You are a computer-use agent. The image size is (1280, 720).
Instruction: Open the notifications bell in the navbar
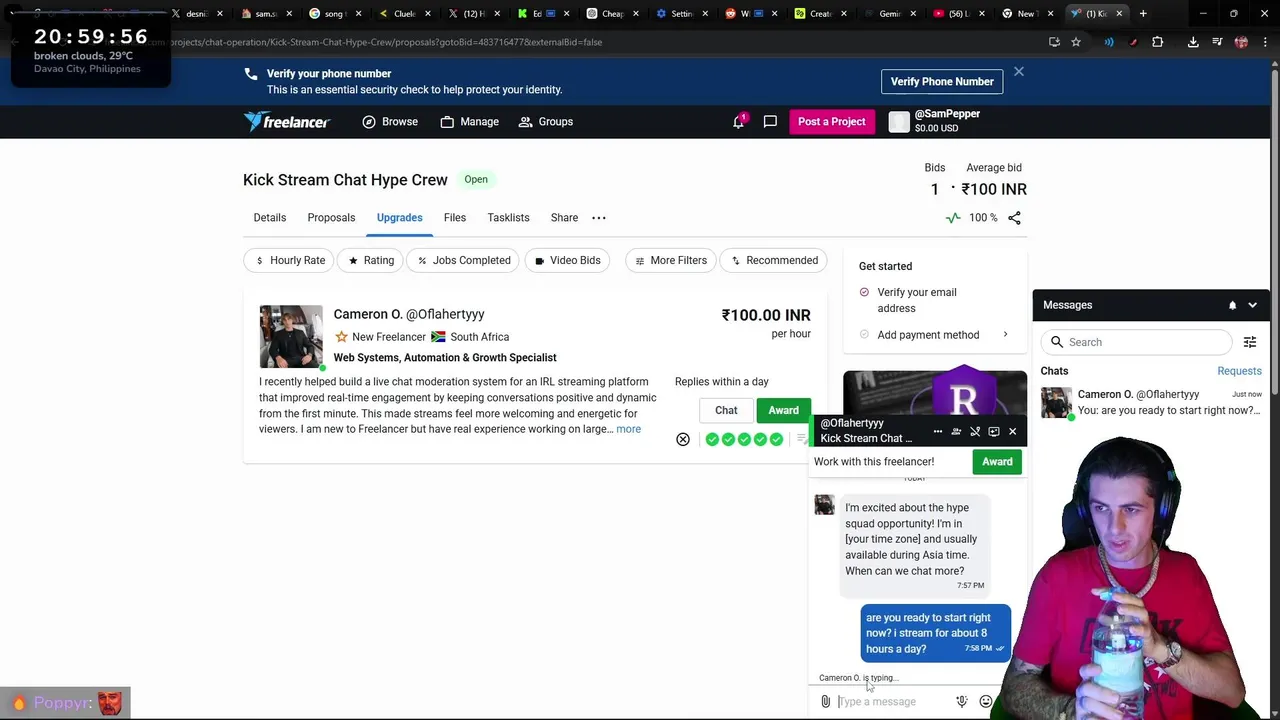click(739, 122)
